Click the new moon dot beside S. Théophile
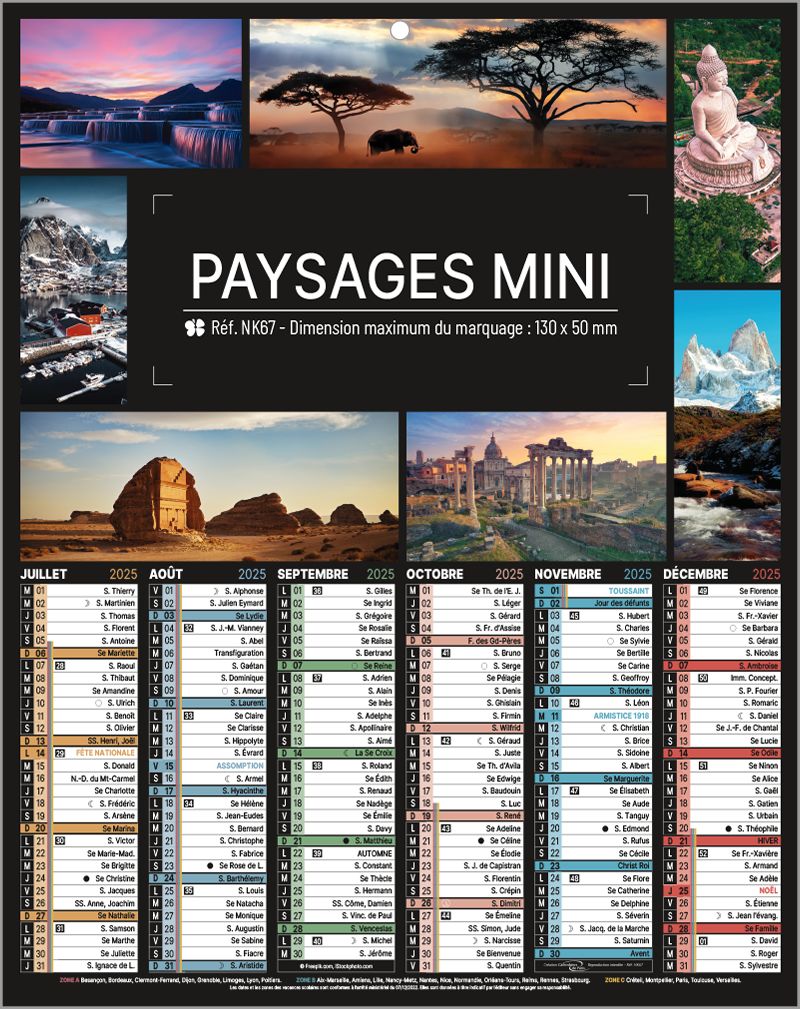The height and width of the screenshot is (1009, 800). point(729,829)
